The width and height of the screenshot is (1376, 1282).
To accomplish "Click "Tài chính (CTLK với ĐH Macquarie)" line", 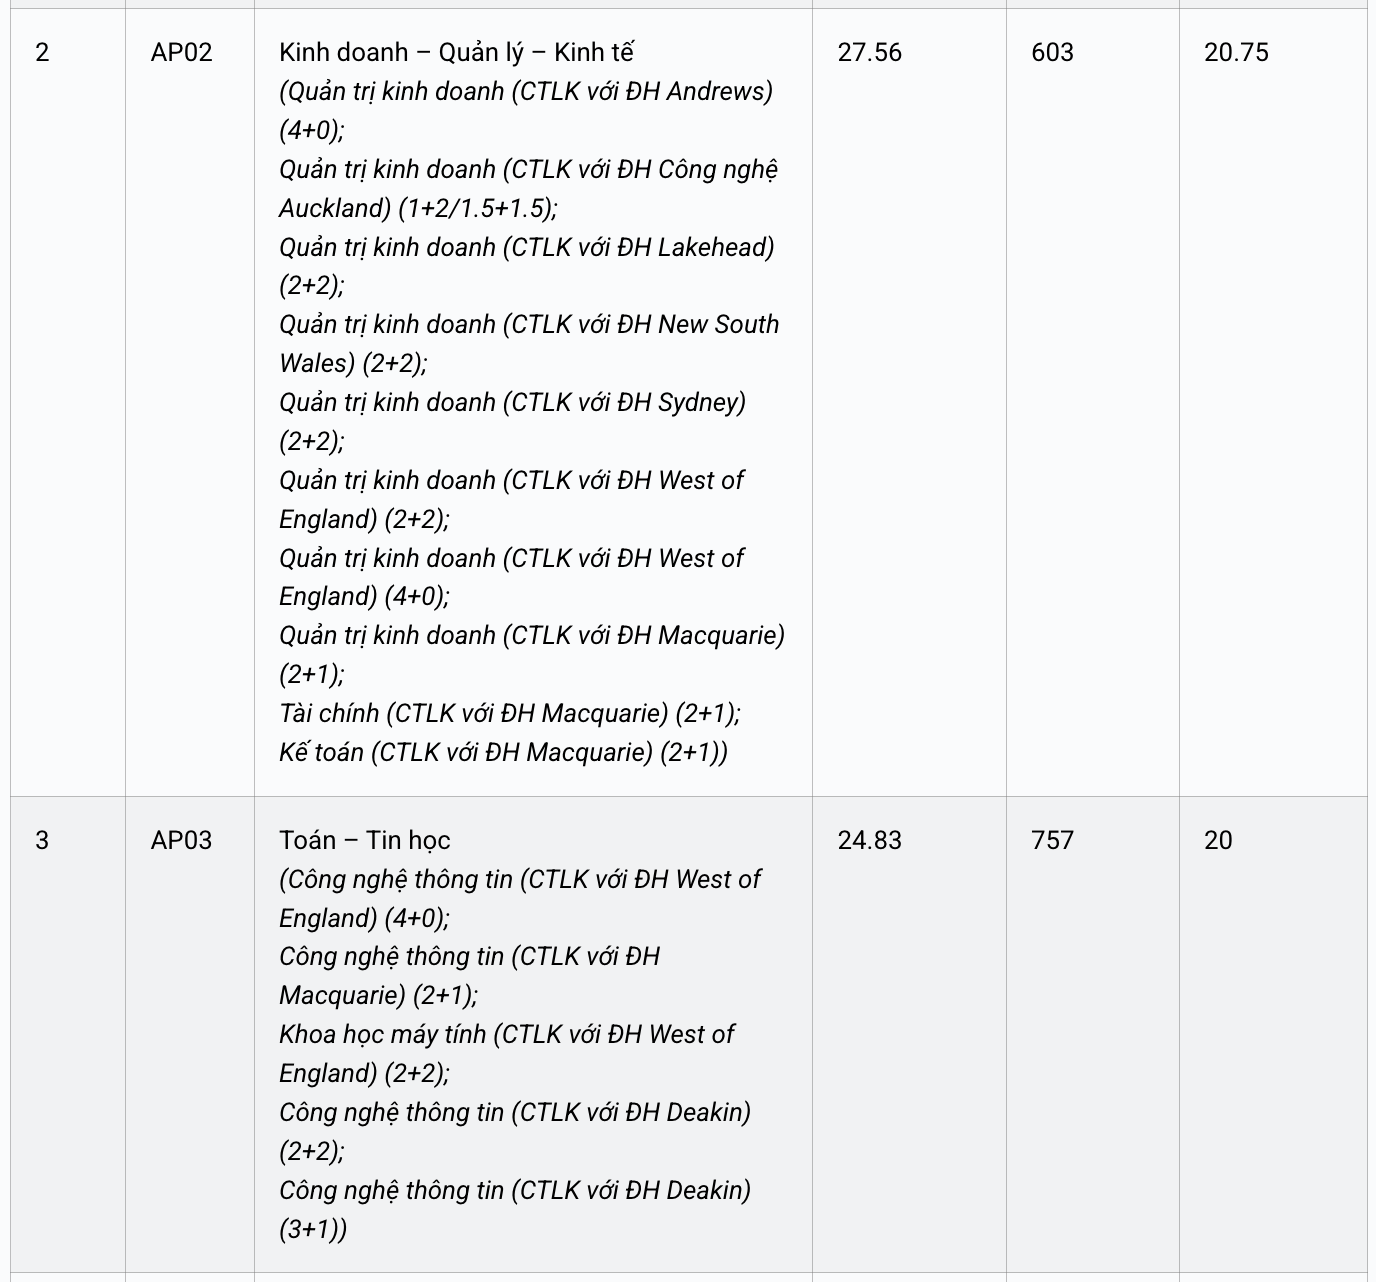I will click(x=509, y=713).
